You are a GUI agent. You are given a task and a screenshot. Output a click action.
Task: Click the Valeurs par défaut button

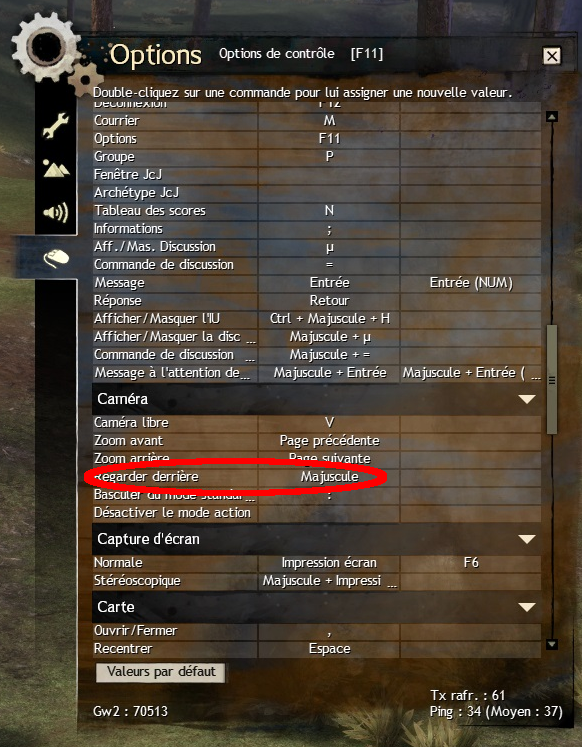click(161, 672)
